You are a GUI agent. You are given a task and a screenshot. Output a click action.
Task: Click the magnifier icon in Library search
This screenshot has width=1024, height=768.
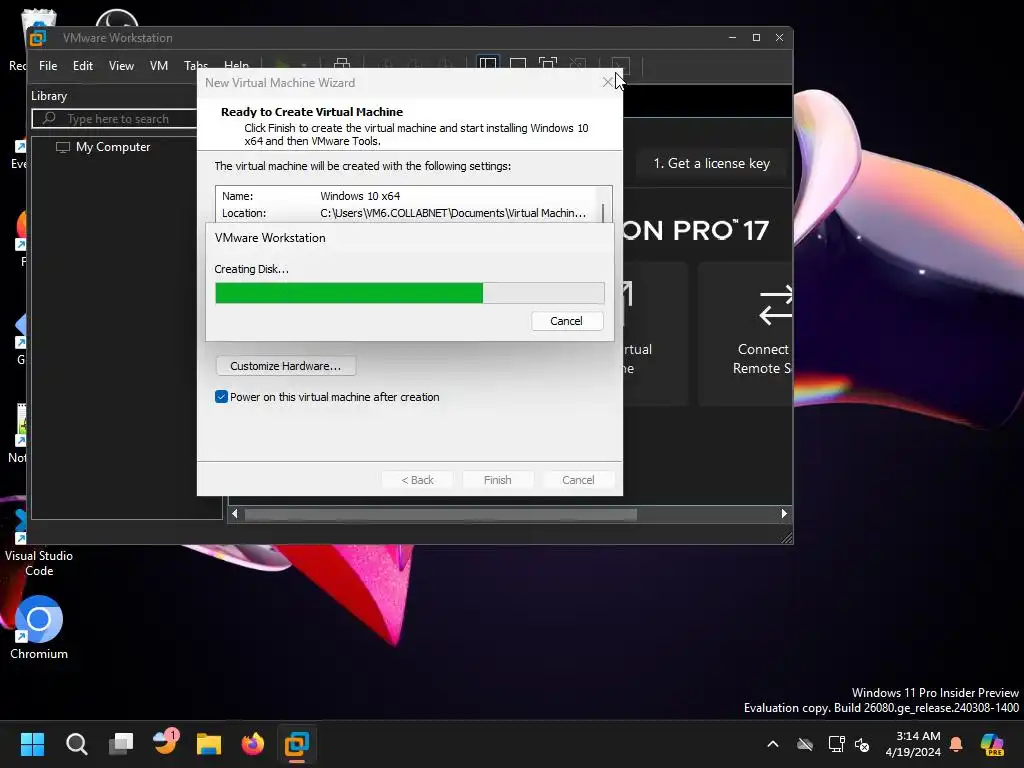click(x=49, y=118)
